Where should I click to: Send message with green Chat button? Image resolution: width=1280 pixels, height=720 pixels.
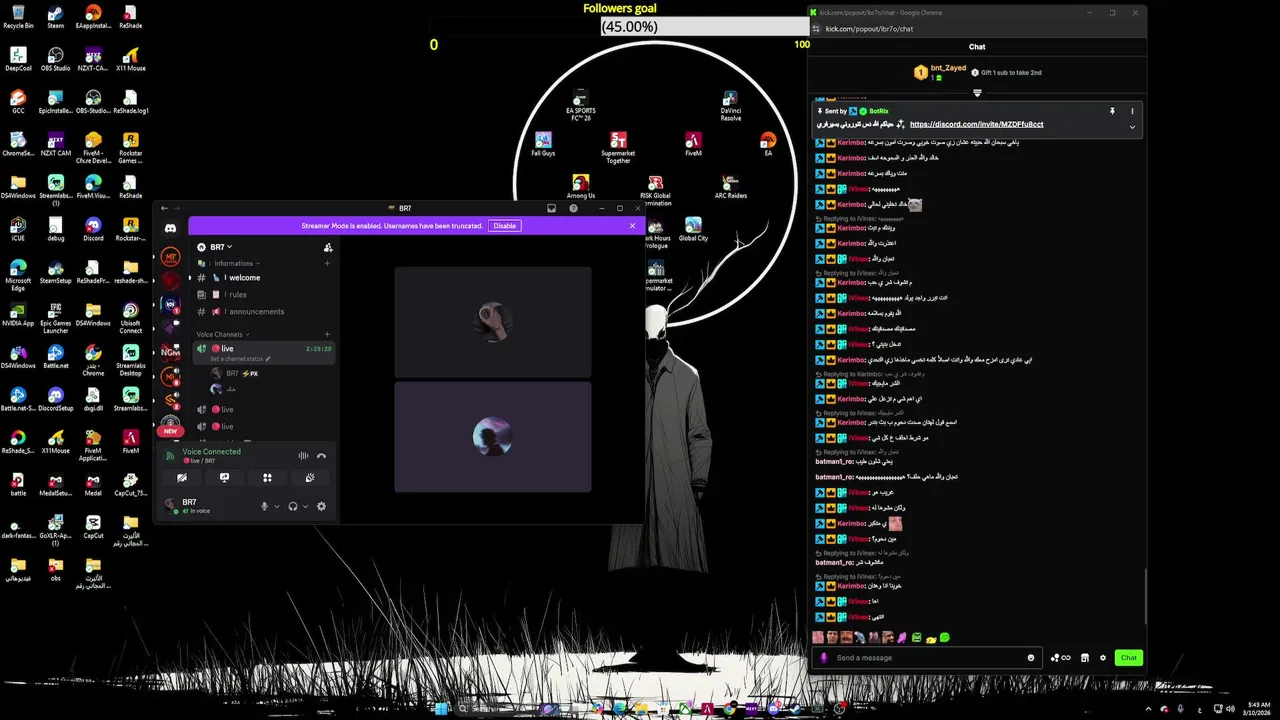[x=1128, y=657]
